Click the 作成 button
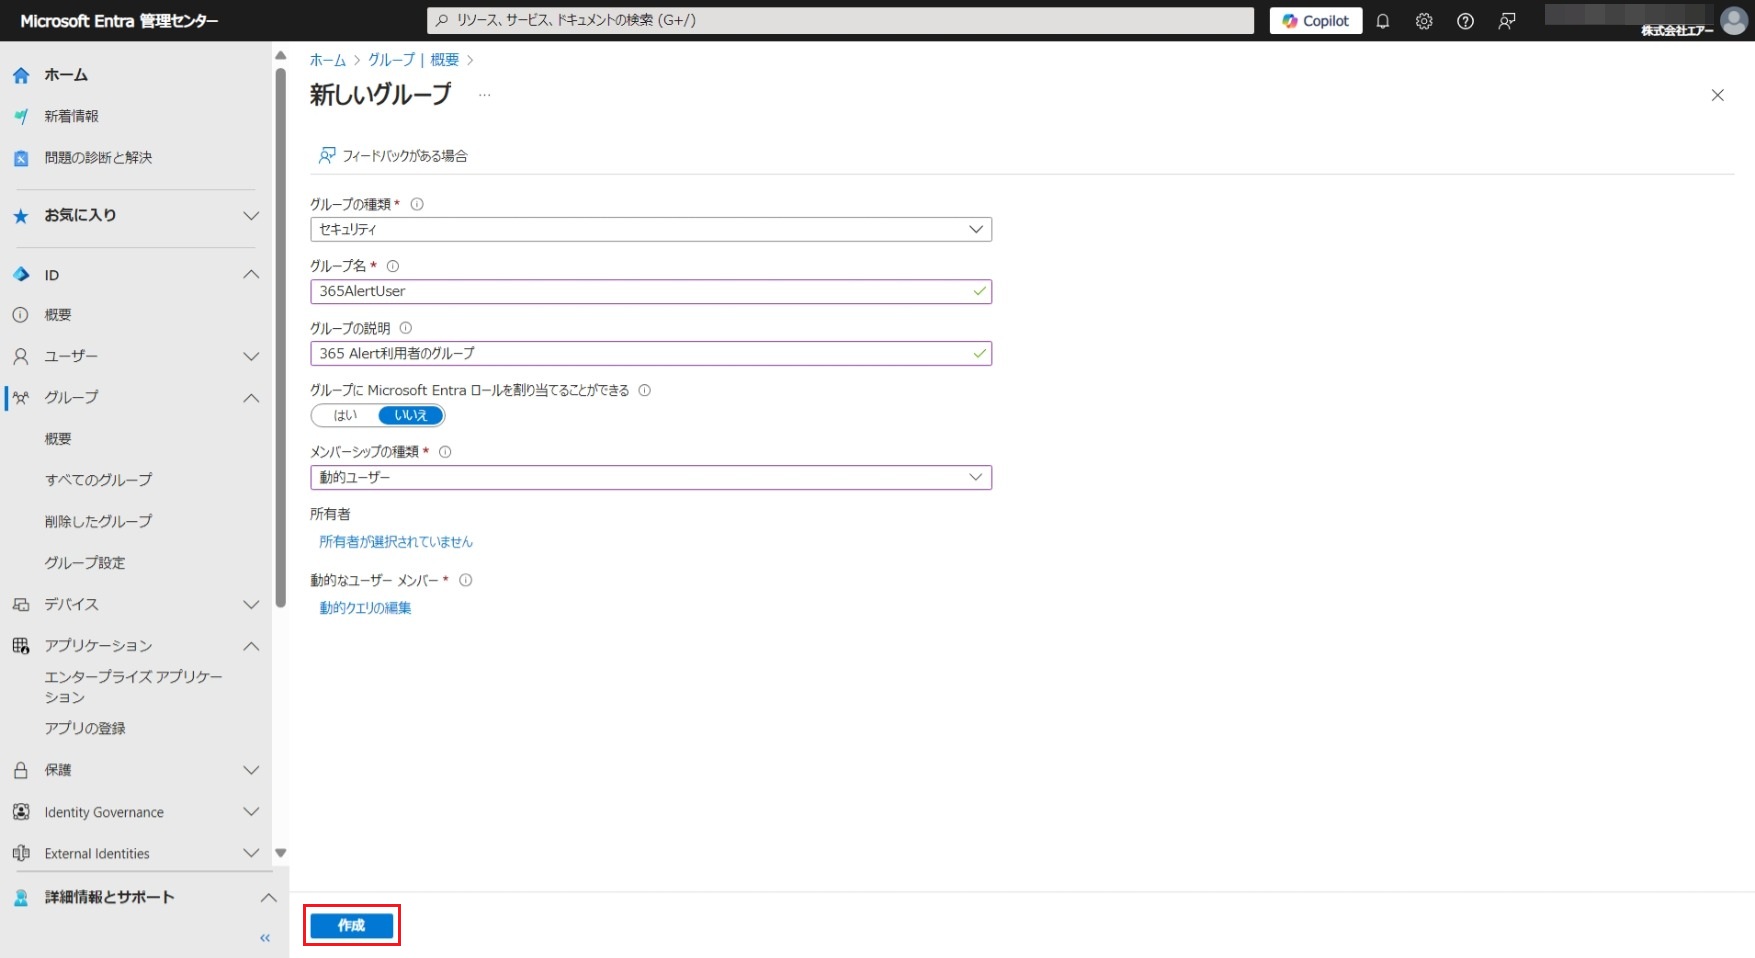This screenshot has height=958, width=1755. tap(351, 926)
